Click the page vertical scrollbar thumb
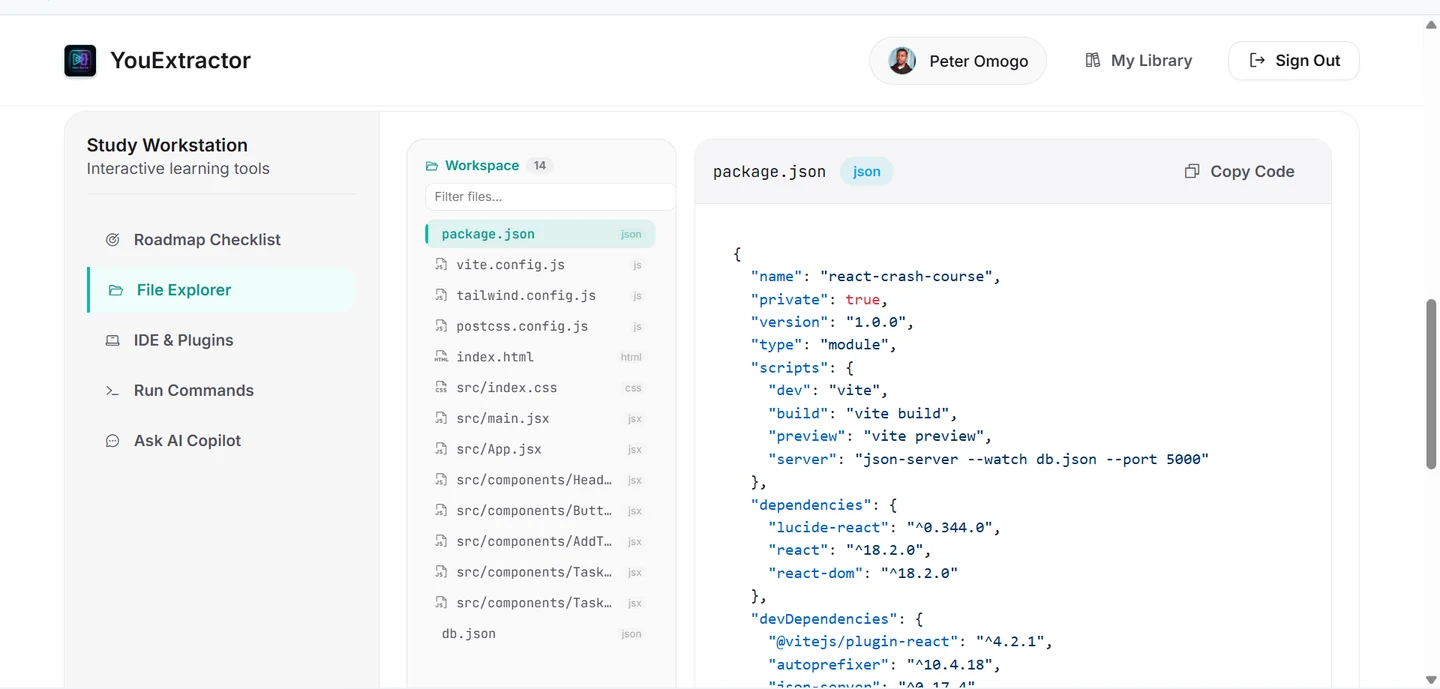The height and width of the screenshot is (689, 1440). [x=1431, y=384]
